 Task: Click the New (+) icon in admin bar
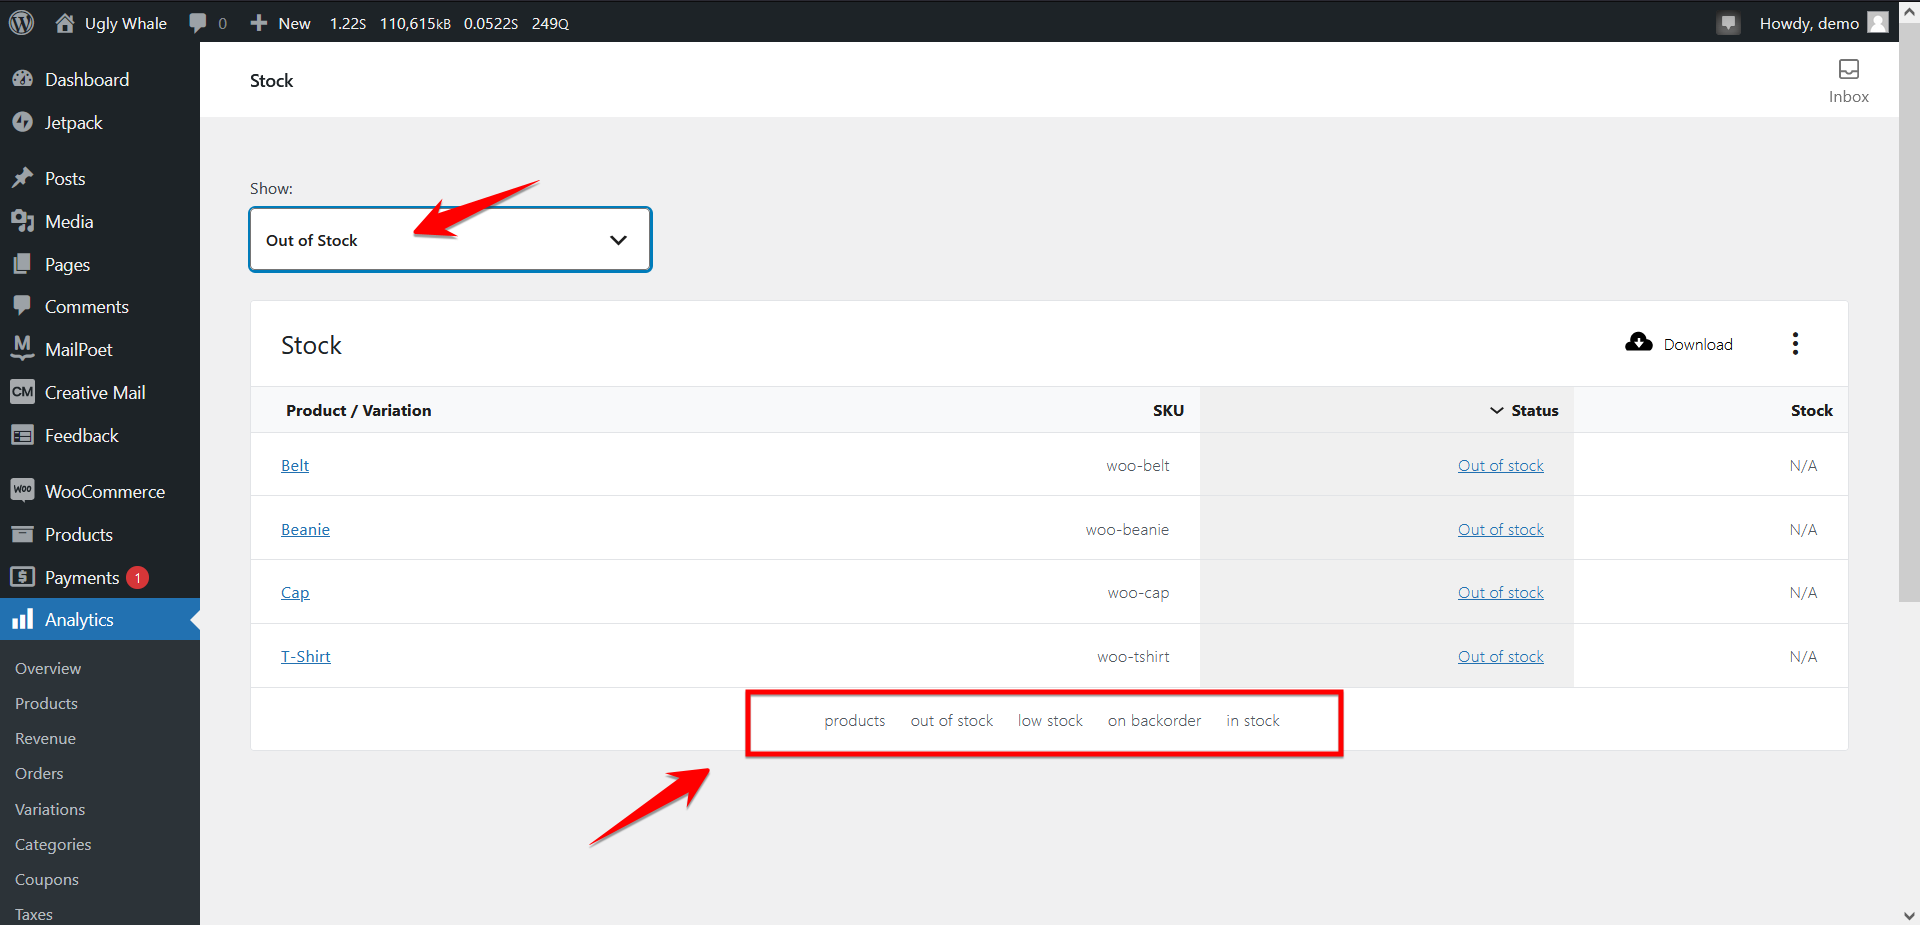click(258, 22)
